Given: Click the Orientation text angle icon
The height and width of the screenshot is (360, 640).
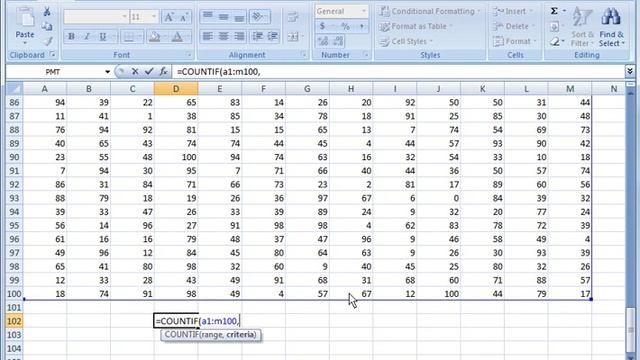Looking at the screenshot, I should point(257,17).
